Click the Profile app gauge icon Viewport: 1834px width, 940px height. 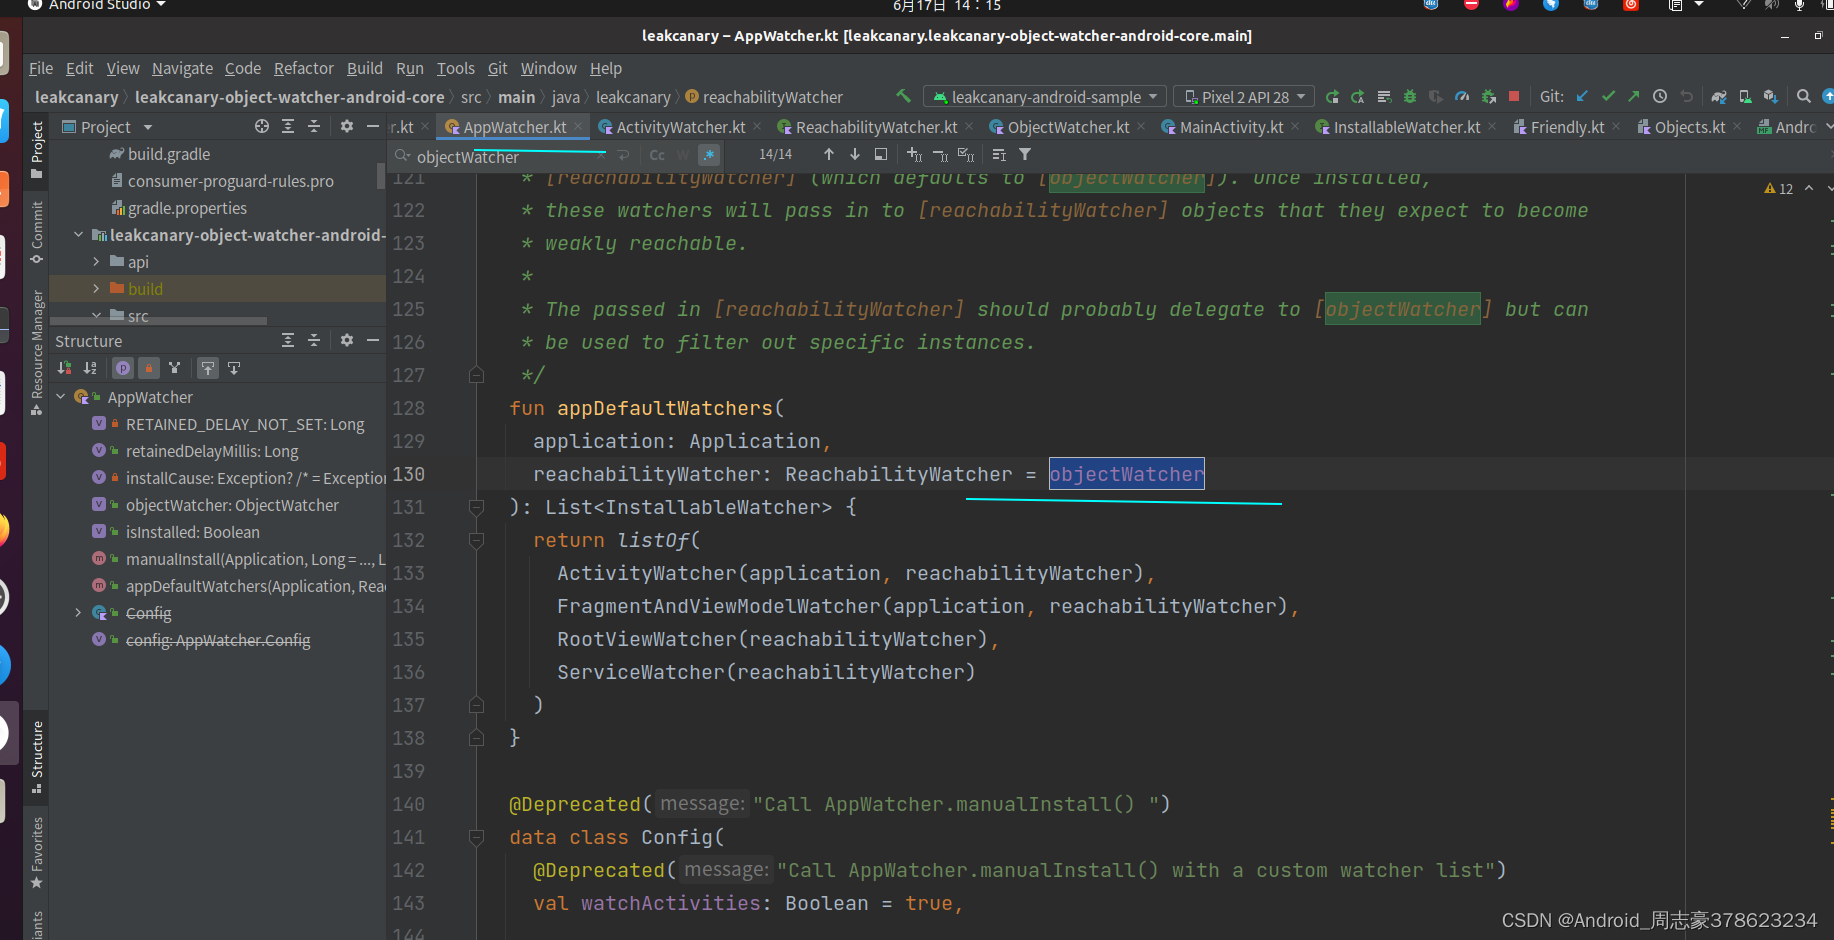click(1462, 97)
